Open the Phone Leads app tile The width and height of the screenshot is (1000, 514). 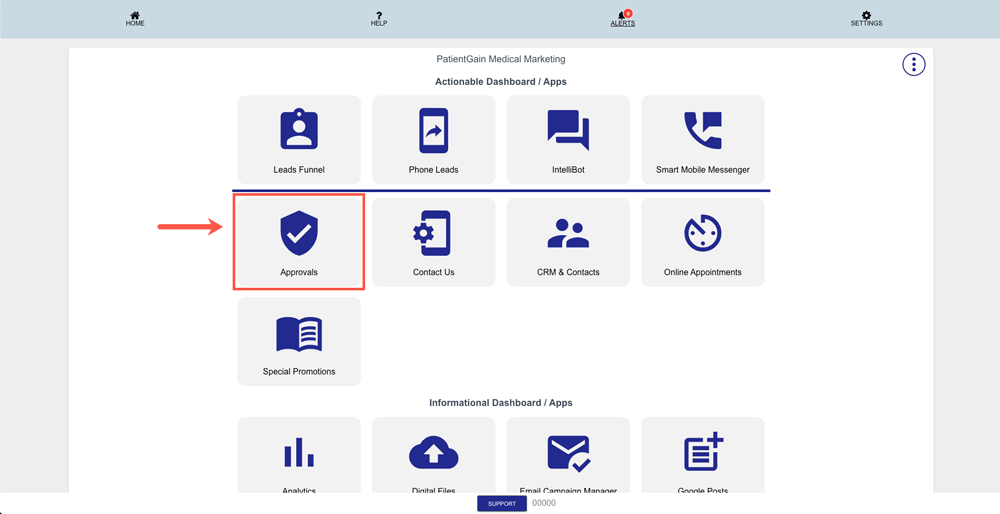(434, 139)
